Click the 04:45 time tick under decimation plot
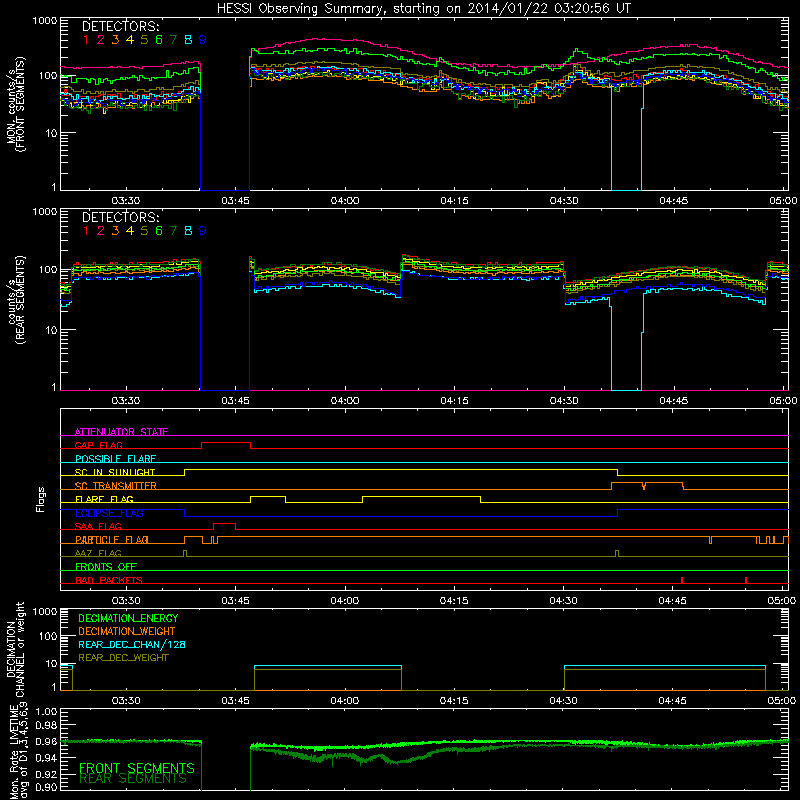 point(672,701)
